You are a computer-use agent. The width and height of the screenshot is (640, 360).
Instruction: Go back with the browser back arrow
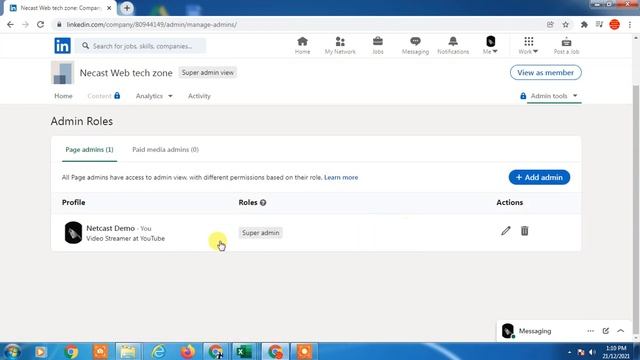click(11, 24)
